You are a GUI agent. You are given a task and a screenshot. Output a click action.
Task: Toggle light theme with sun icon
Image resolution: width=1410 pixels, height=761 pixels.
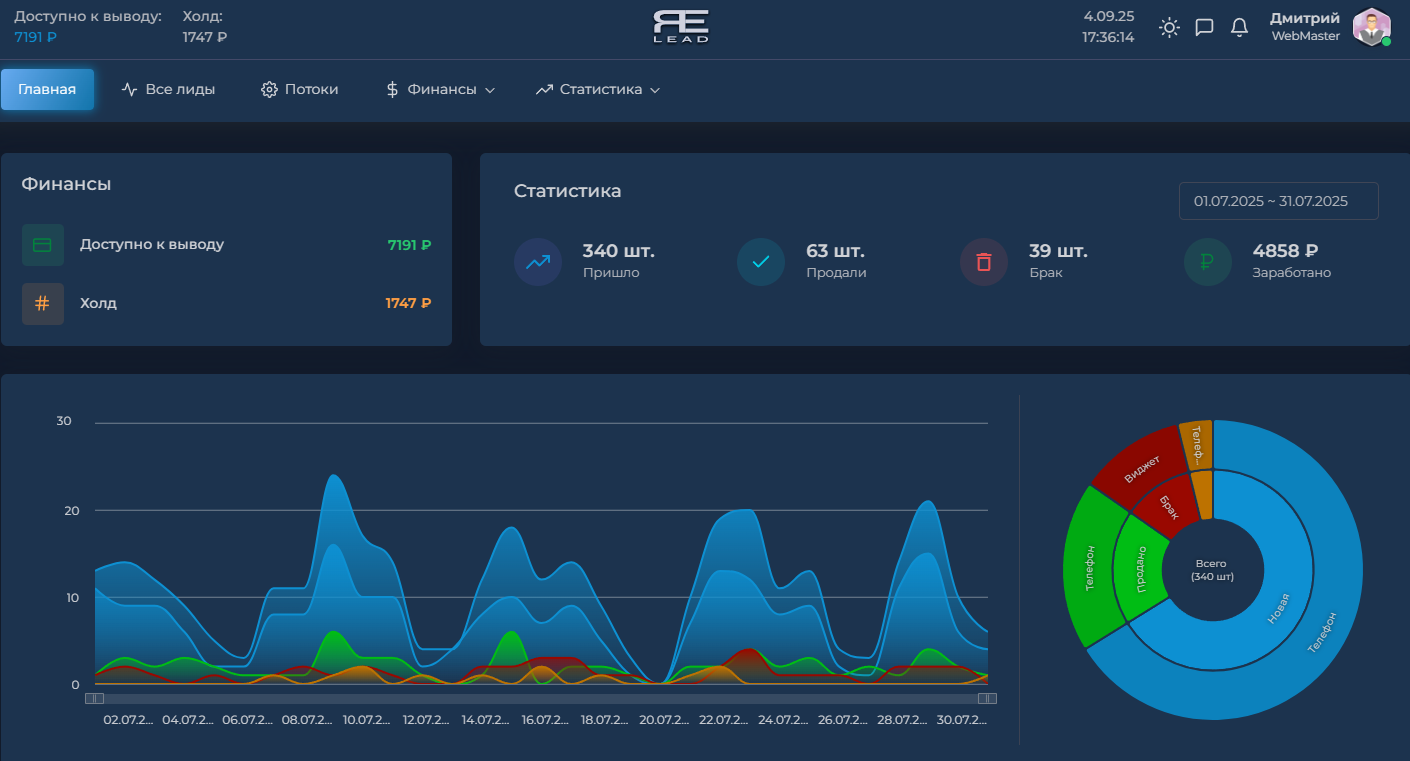[1169, 28]
